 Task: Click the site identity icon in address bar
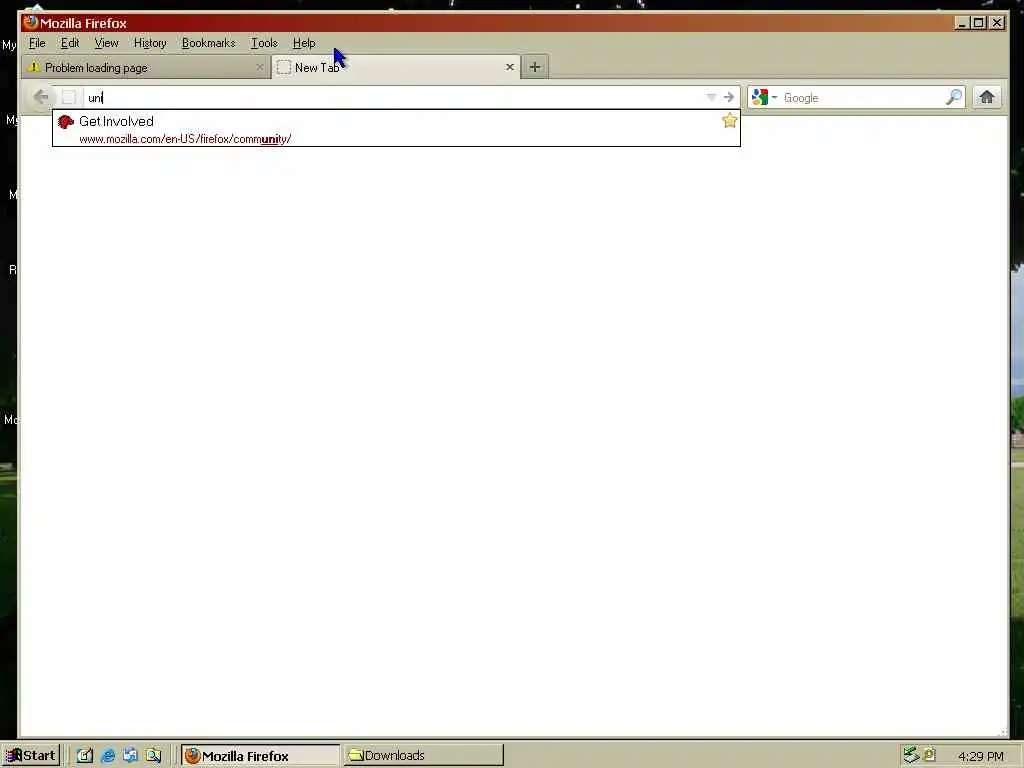coord(69,97)
